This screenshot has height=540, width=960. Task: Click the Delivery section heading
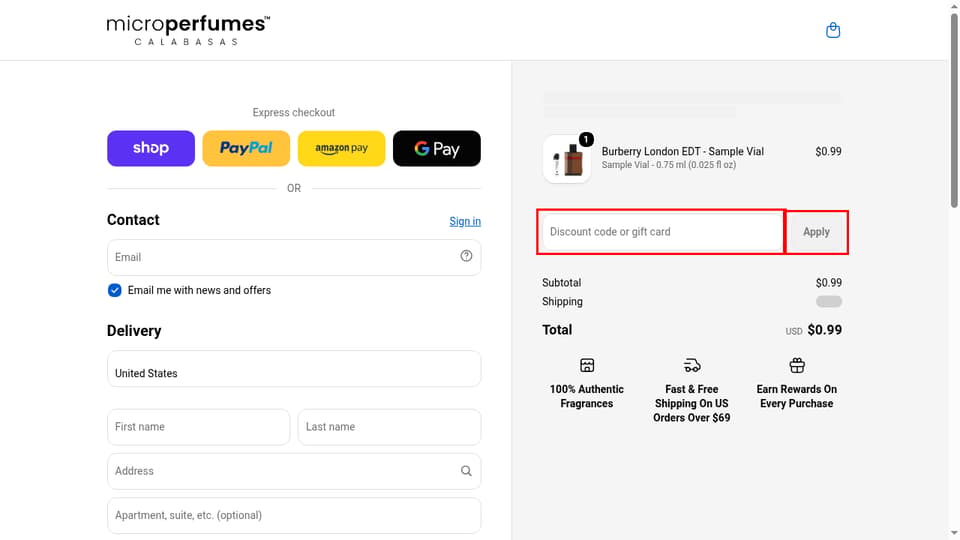point(134,331)
